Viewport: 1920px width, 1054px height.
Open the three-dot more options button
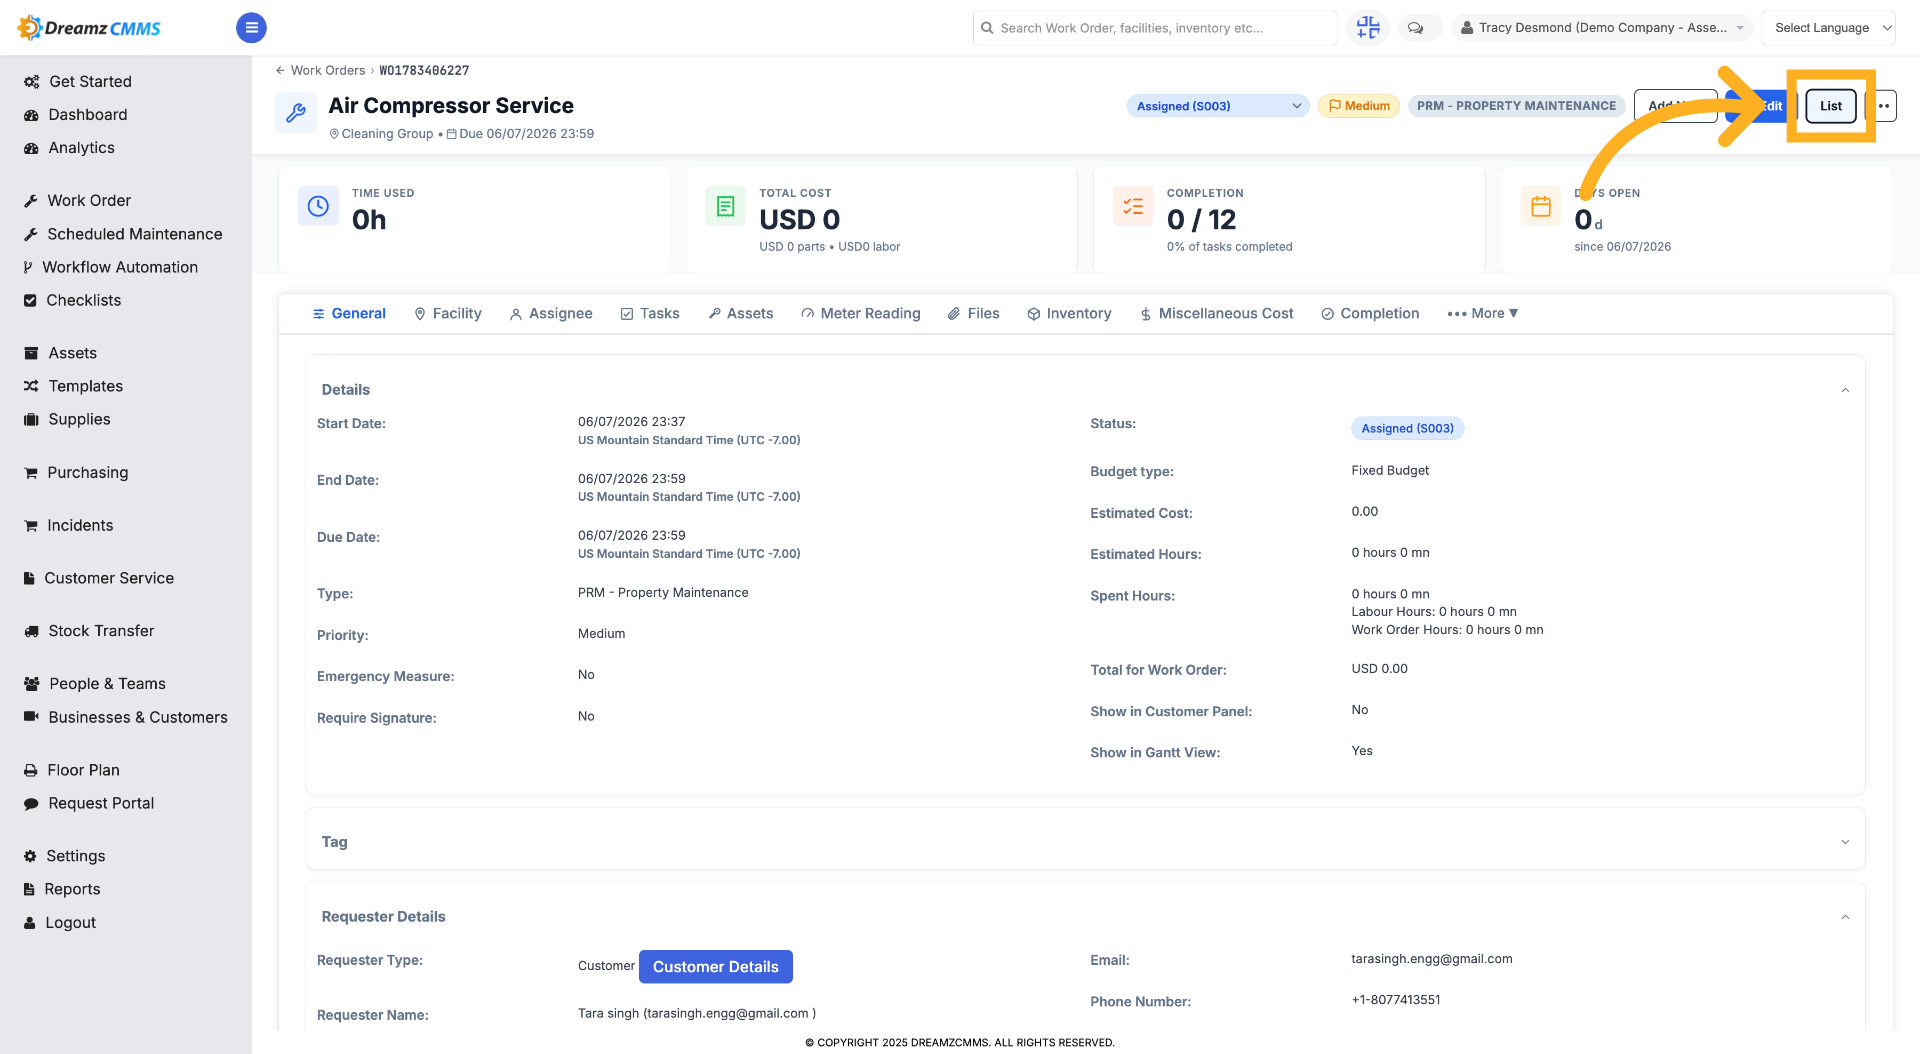pyautogui.click(x=1884, y=106)
